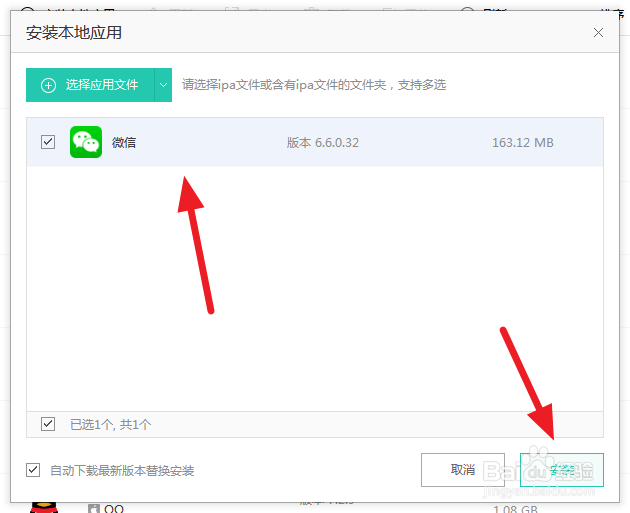Click 已选1个, 共1个 status text
630x513 pixels.
pyautogui.click(x=110, y=425)
